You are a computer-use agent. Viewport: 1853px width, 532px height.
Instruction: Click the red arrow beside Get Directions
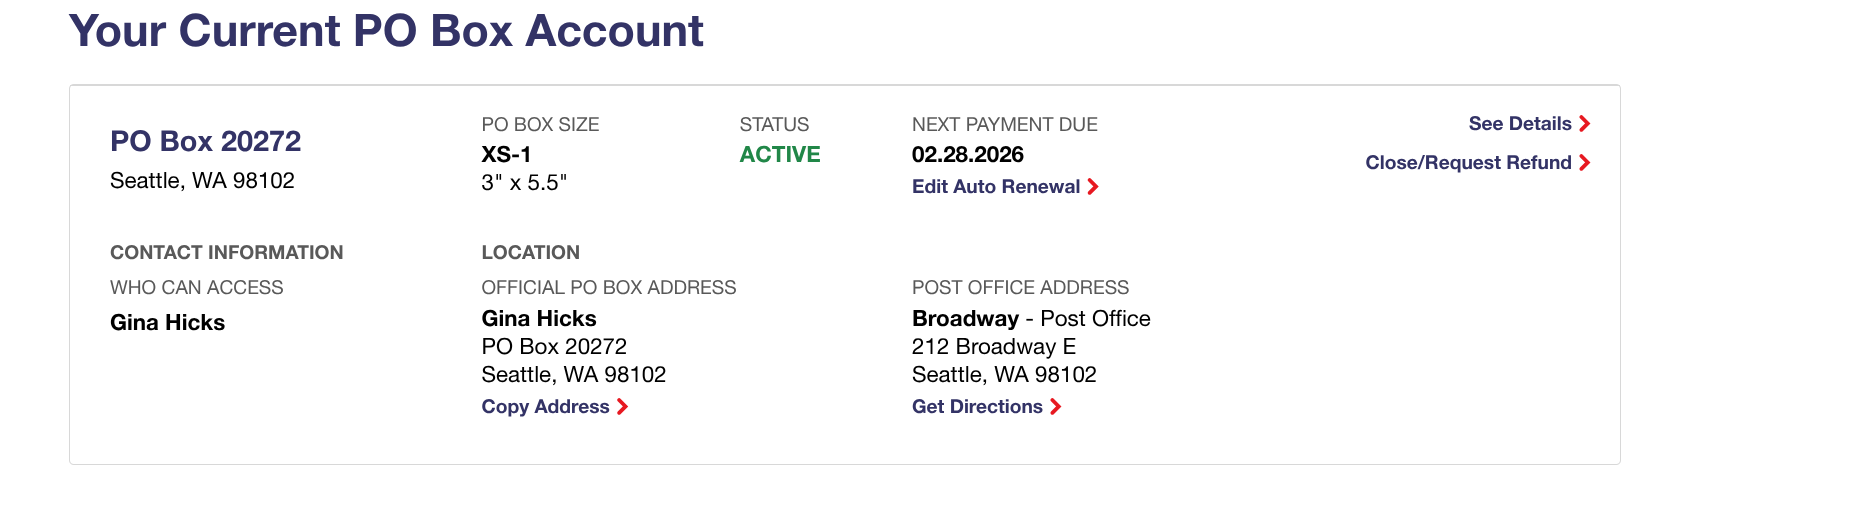pyautogui.click(x=1056, y=407)
